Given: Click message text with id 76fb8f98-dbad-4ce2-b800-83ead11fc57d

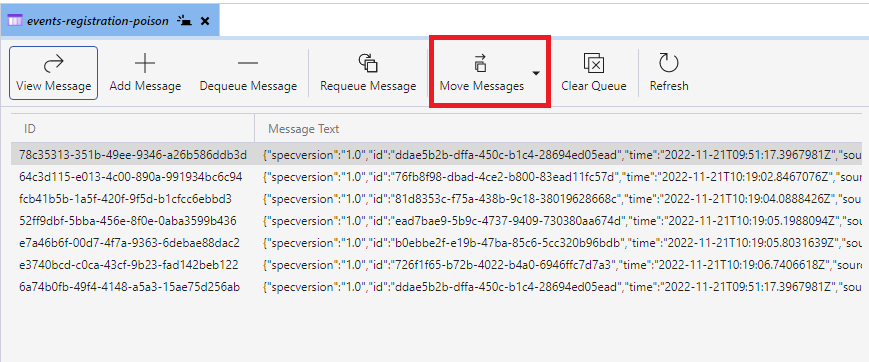Looking at the screenshot, I should coord(563,177).
